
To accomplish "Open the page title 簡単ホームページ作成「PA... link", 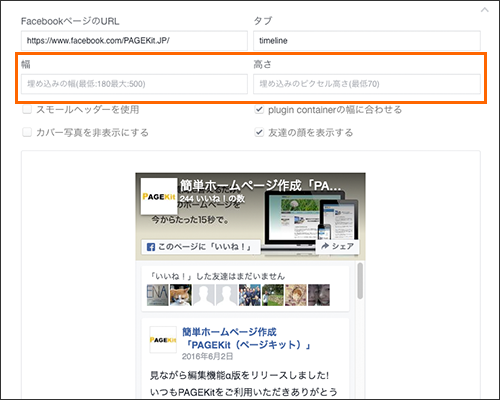I will click(261, 186).
